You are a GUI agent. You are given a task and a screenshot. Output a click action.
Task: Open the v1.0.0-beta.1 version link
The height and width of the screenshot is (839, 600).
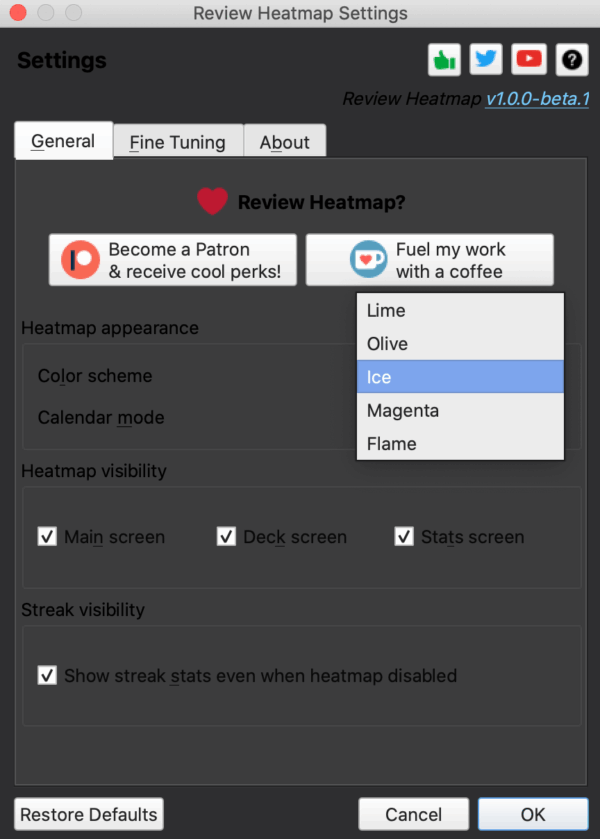(537, 100)
